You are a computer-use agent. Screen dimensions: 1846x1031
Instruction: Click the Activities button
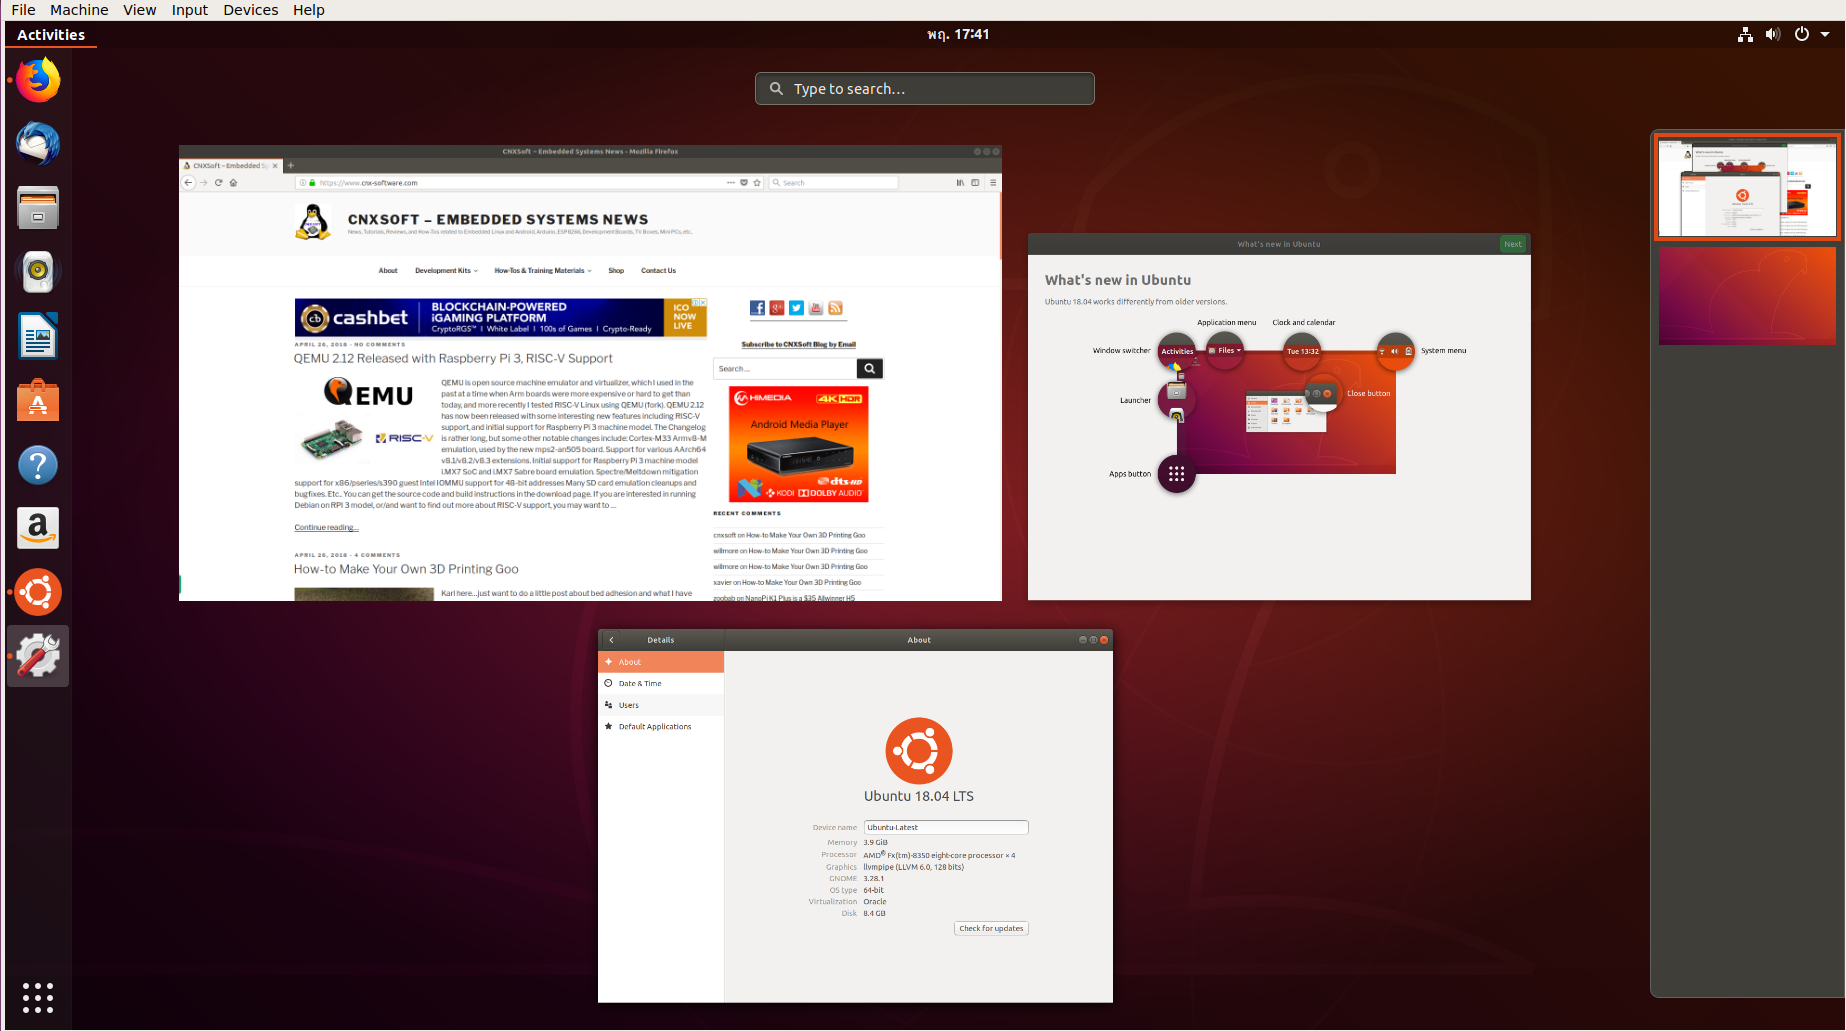51,34
